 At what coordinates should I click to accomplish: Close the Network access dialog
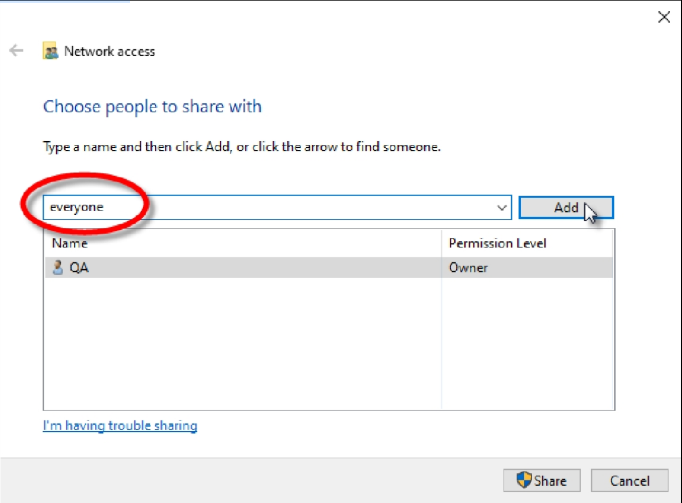(662, 16)
